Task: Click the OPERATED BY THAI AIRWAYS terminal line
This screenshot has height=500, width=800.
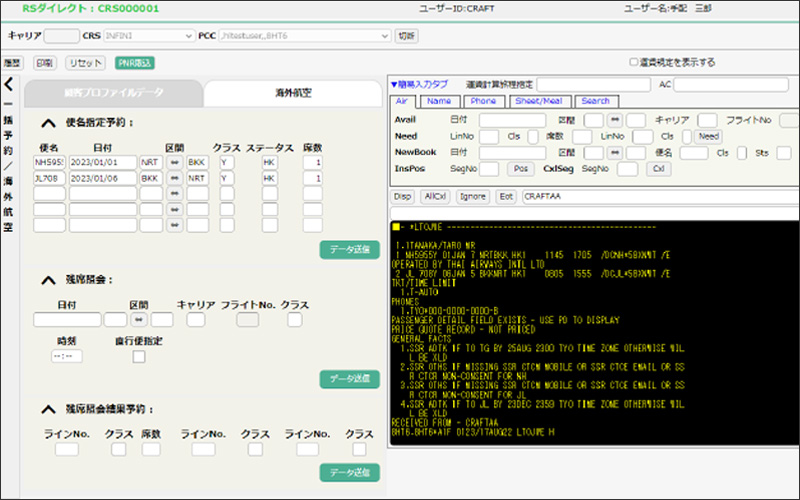Action: click(468, 264)
